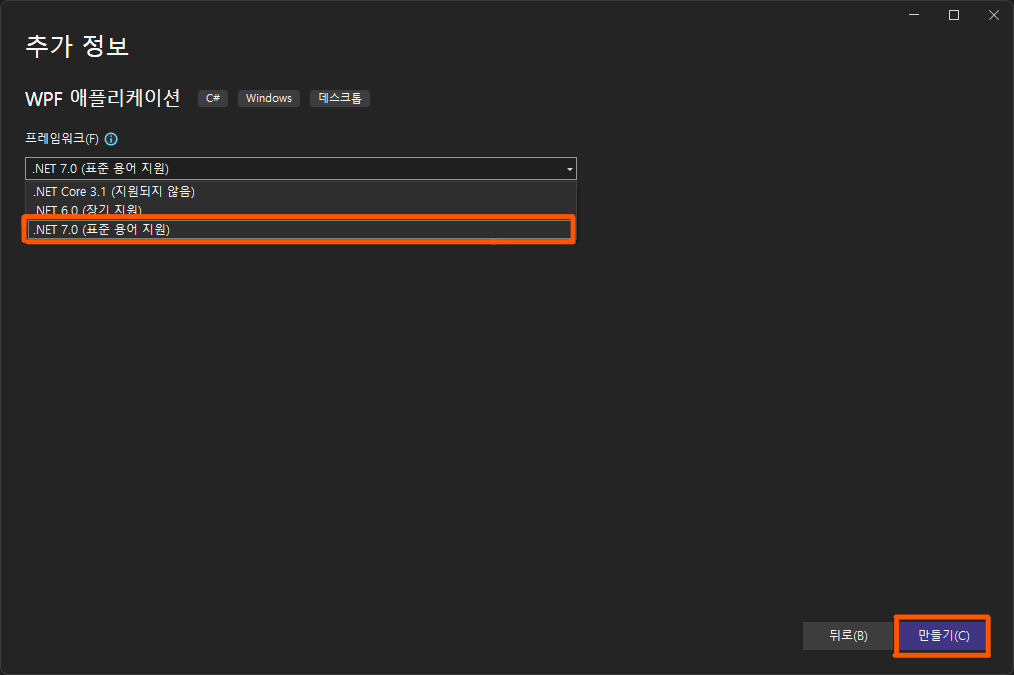This screenshot has width=1014, height=675.
Task: Open the framework info tooltip icon
Action: 111,139
